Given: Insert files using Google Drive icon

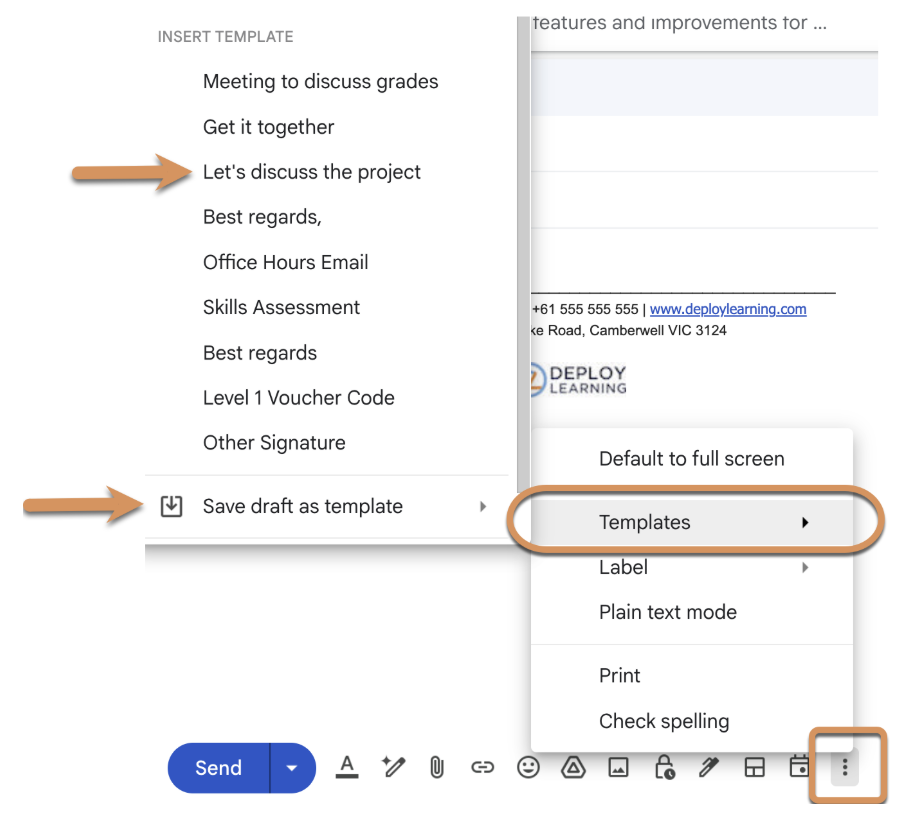Looking at the screenshot, I should 572,767.
